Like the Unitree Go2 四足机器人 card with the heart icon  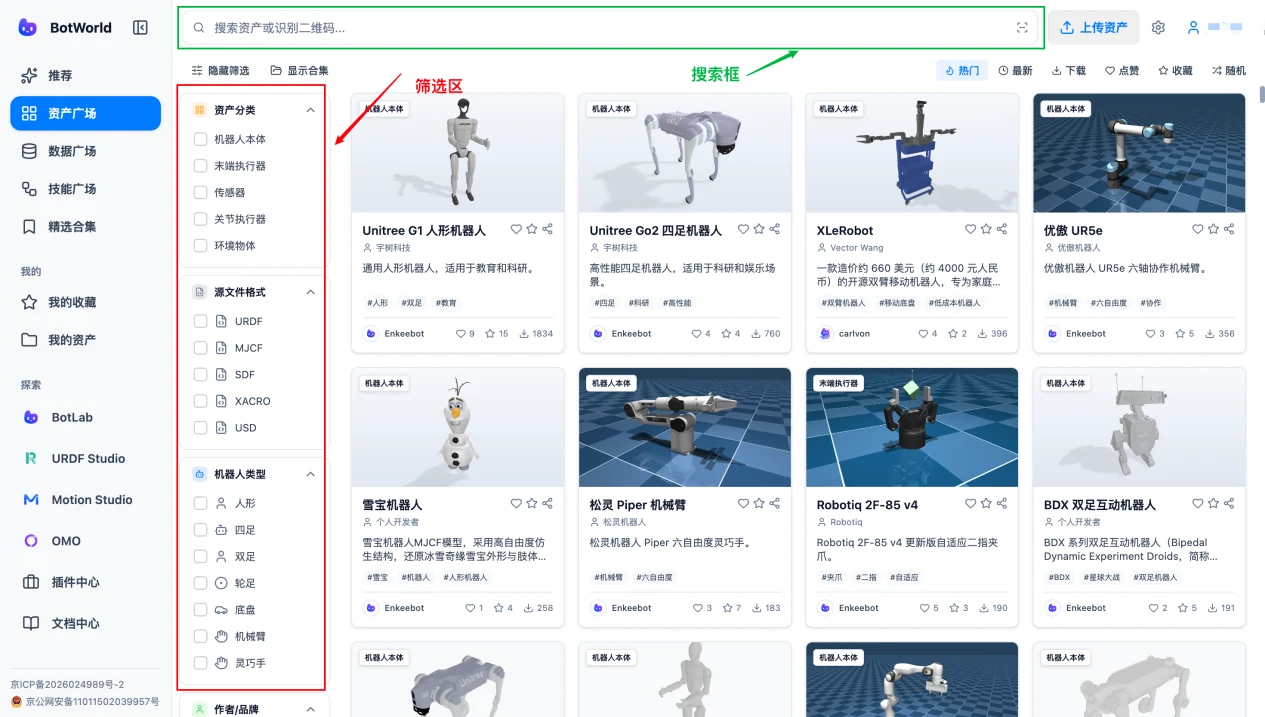[x=743, y=229]
